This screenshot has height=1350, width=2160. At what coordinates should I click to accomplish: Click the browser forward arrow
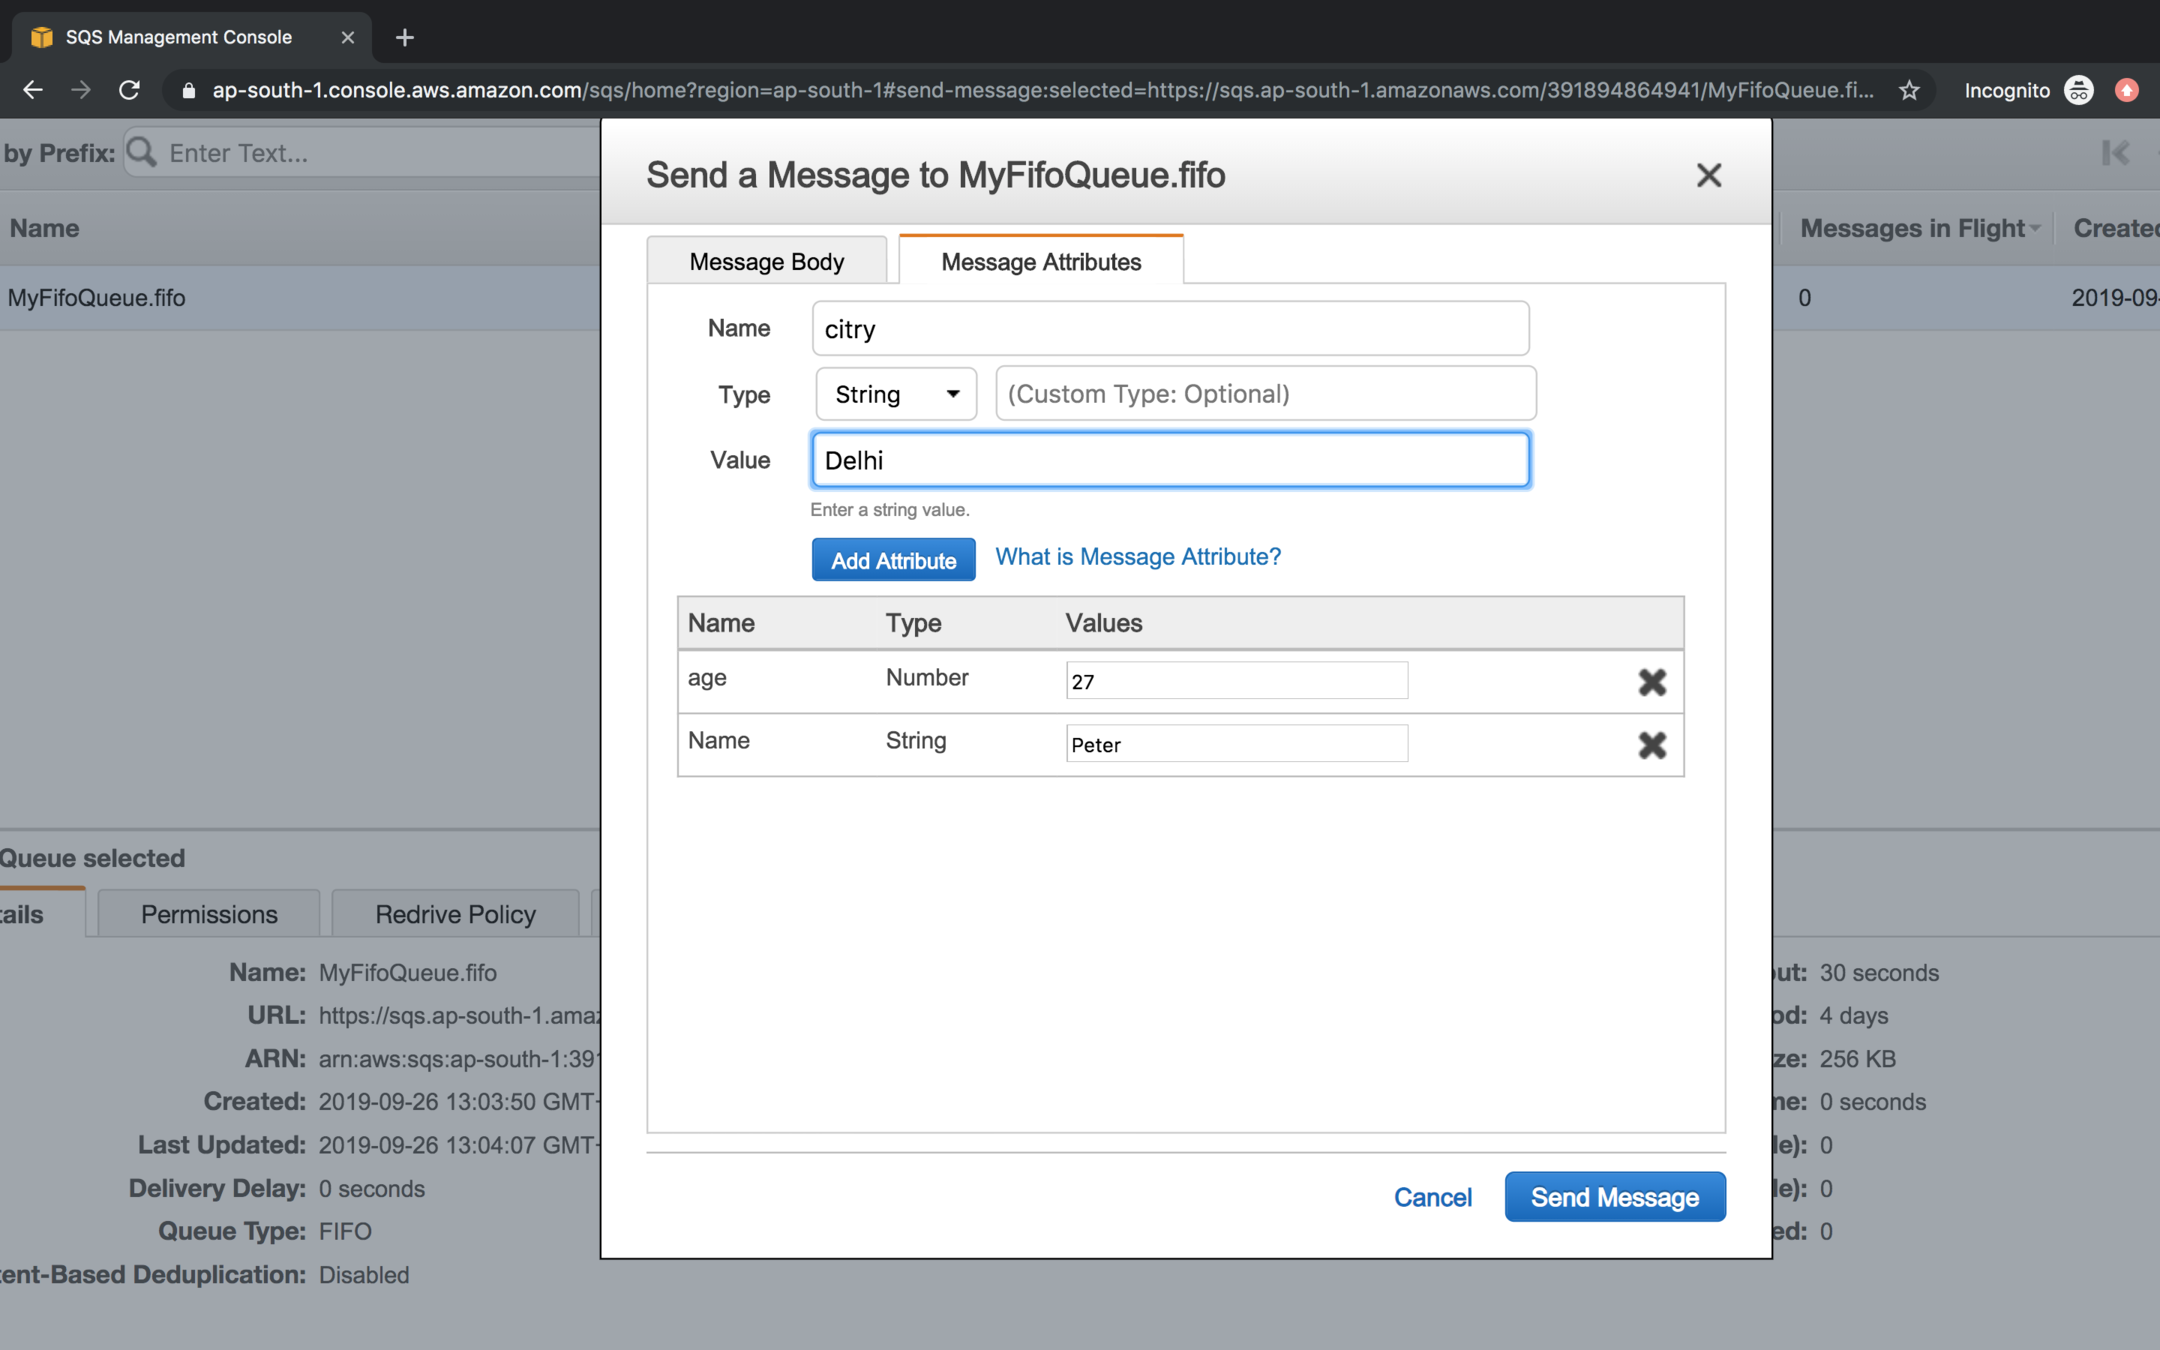click(x=81, y=90)
